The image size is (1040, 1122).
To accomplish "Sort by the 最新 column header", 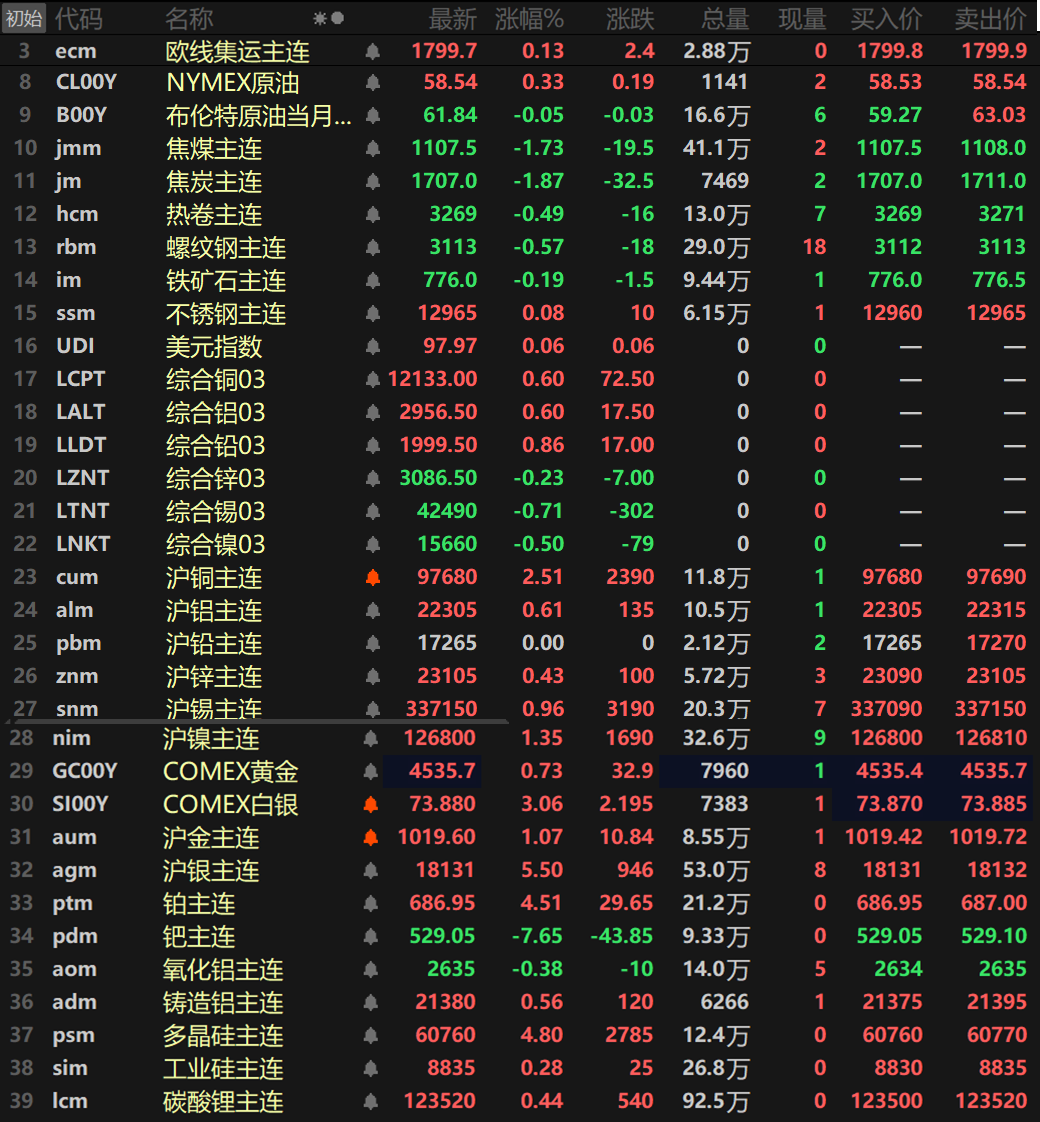I will [452, 19].
